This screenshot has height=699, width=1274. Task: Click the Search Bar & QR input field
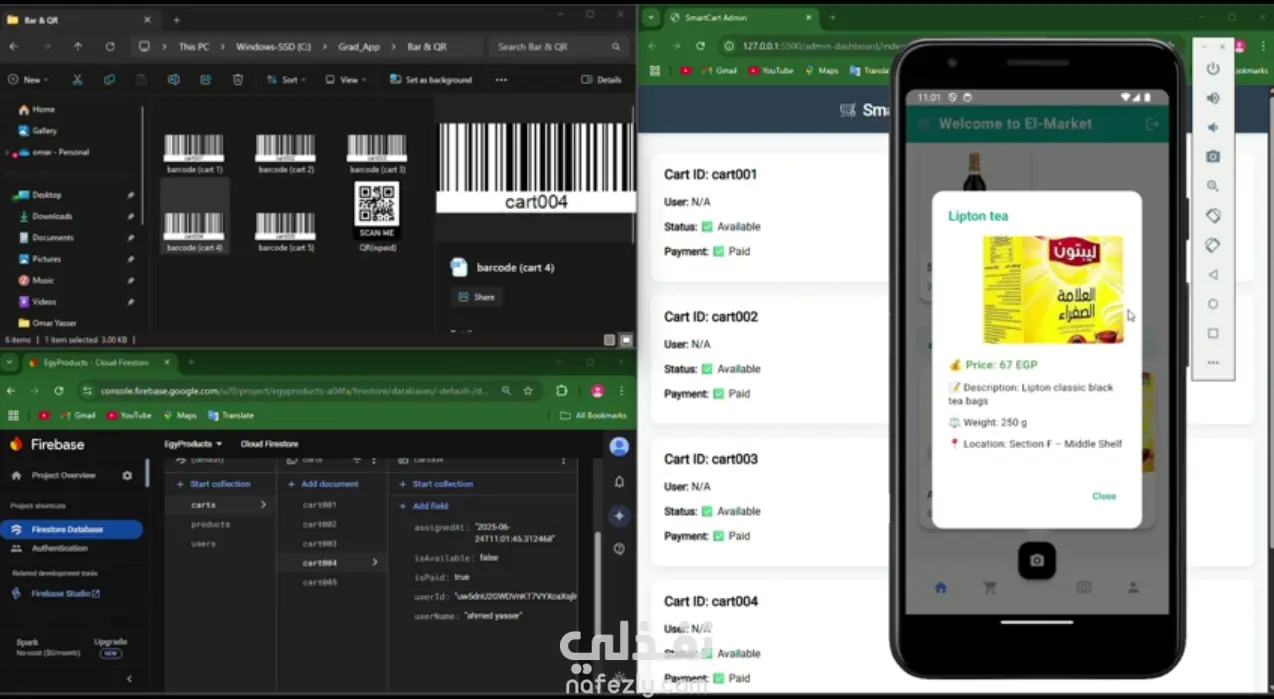tap(558, 47)
